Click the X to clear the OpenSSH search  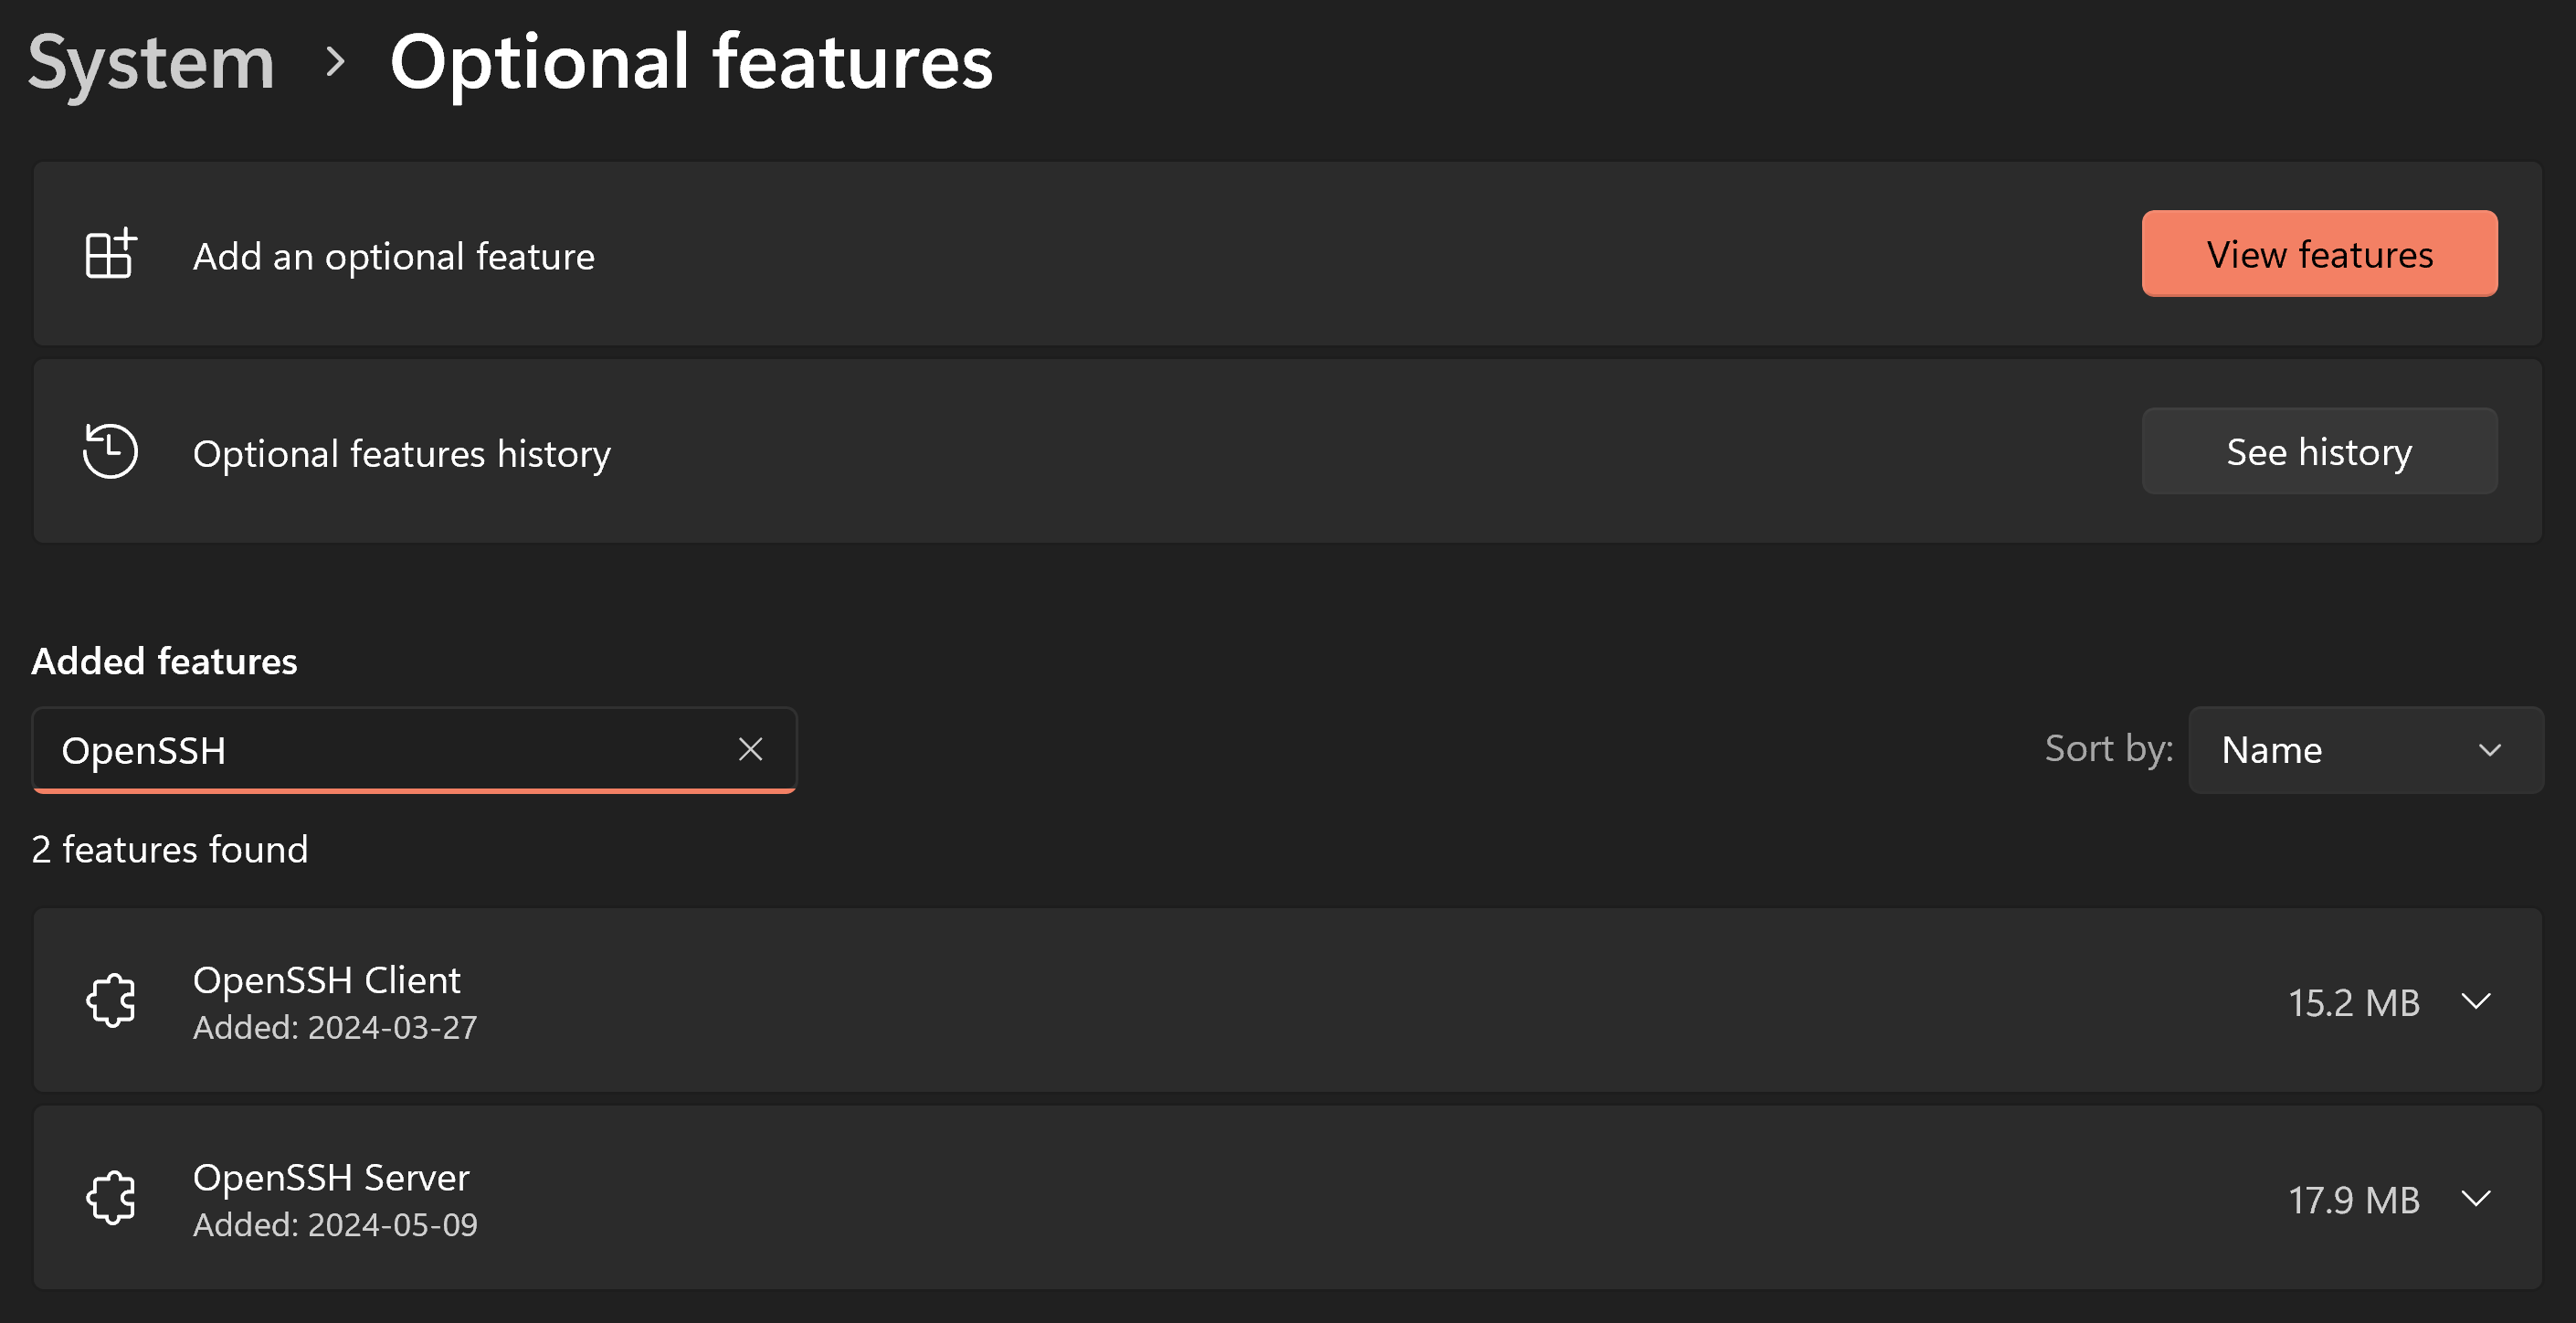pos(751,748)
